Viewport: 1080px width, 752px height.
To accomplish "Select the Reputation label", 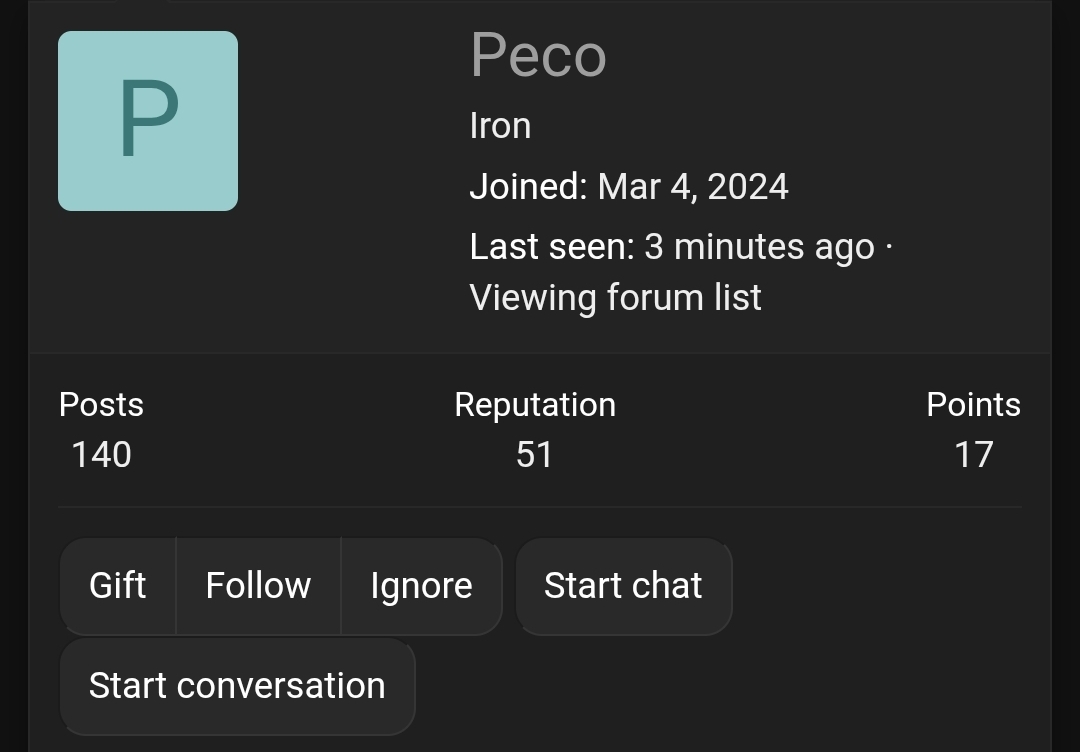I will (536, 404).
